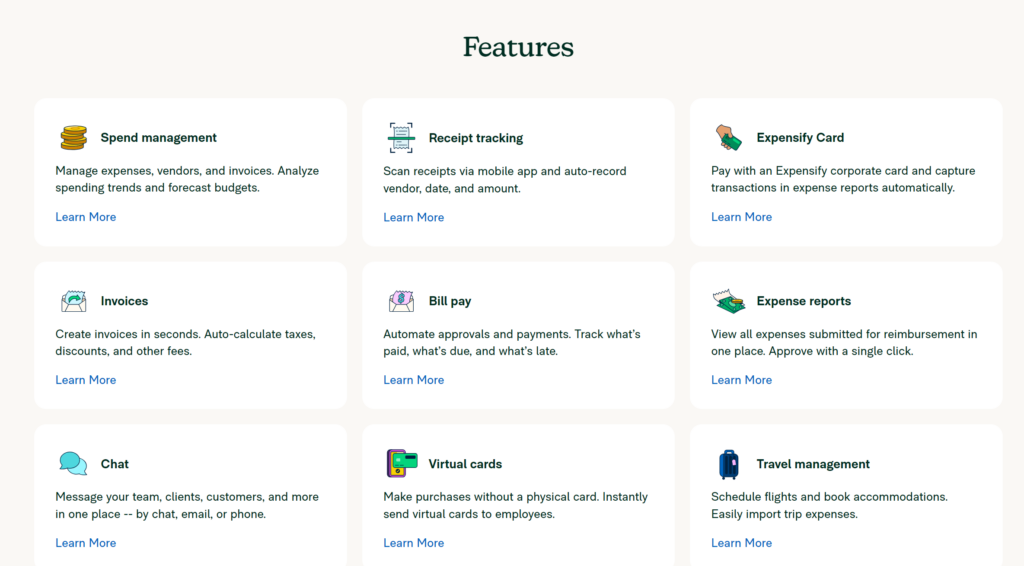This screenshot has height=566, width=1024.
Task: Open Learn More under Spend management
Action: (x=86, y=217)
